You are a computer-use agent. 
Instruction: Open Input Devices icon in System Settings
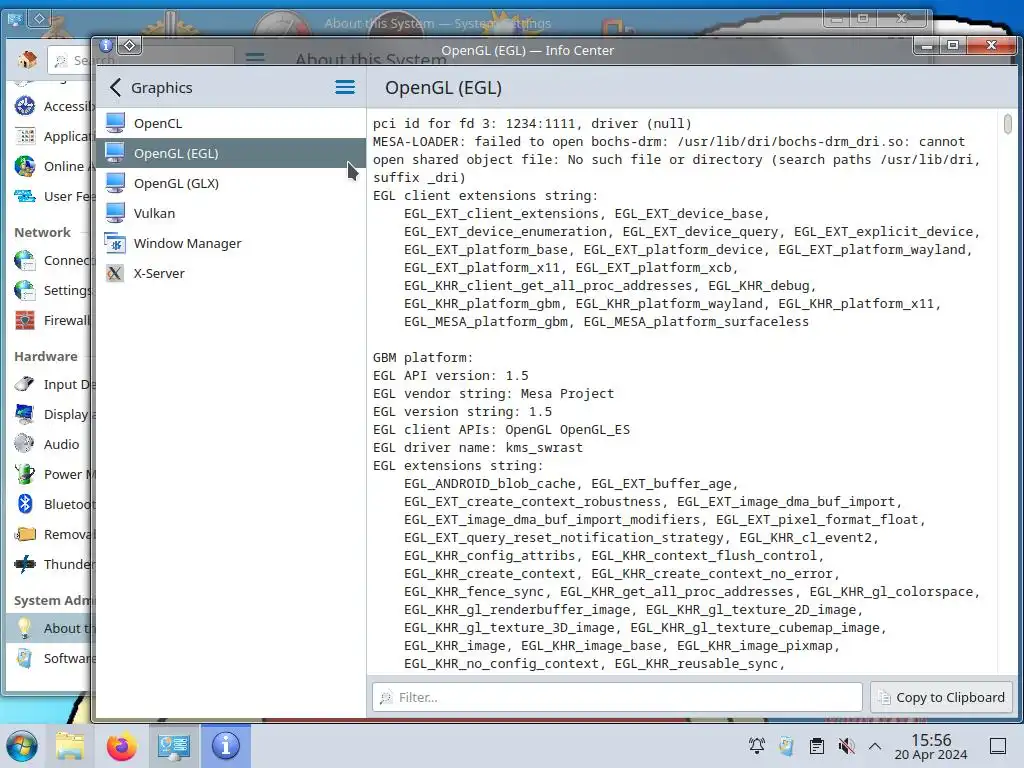coord(25,384)
